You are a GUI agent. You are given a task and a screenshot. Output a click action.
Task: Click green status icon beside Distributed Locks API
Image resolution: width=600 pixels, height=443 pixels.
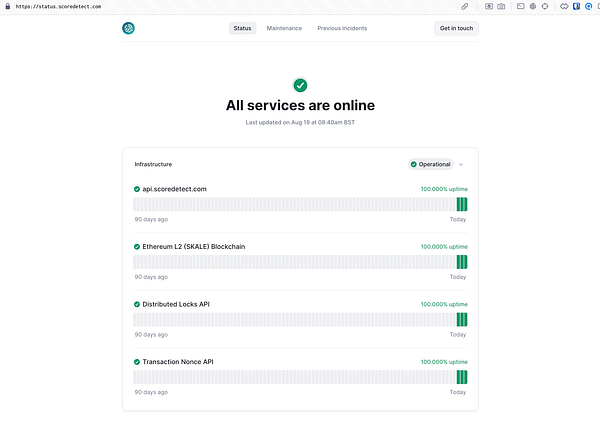coord(137,304)
